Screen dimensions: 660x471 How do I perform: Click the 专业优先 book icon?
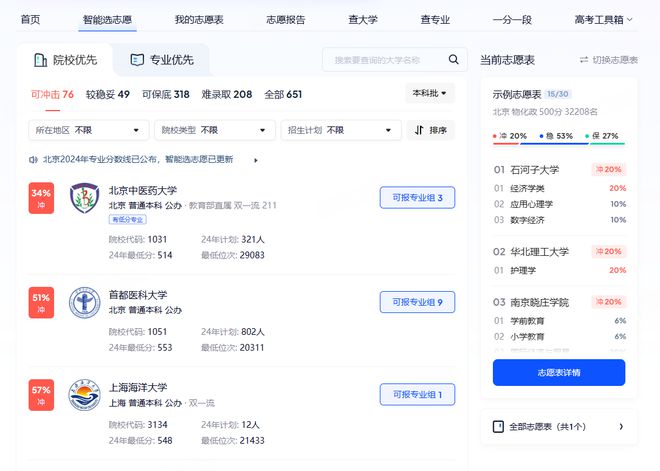(x=137, y=60)
